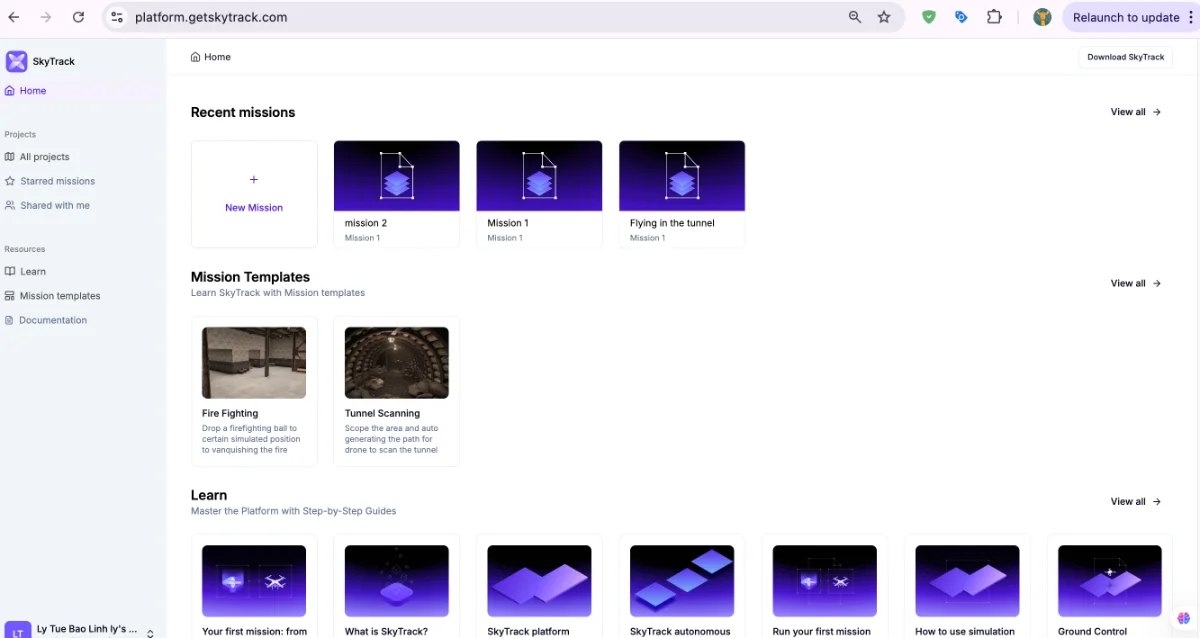Click the browser Forward arrow
The width and height of the screenshot is (1200, 638).
pyautogui.click(x=46, y=17)
